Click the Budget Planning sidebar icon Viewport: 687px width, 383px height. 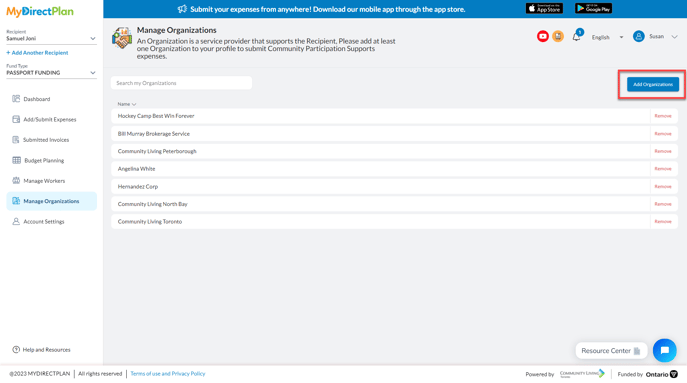(x=17, y=160)
